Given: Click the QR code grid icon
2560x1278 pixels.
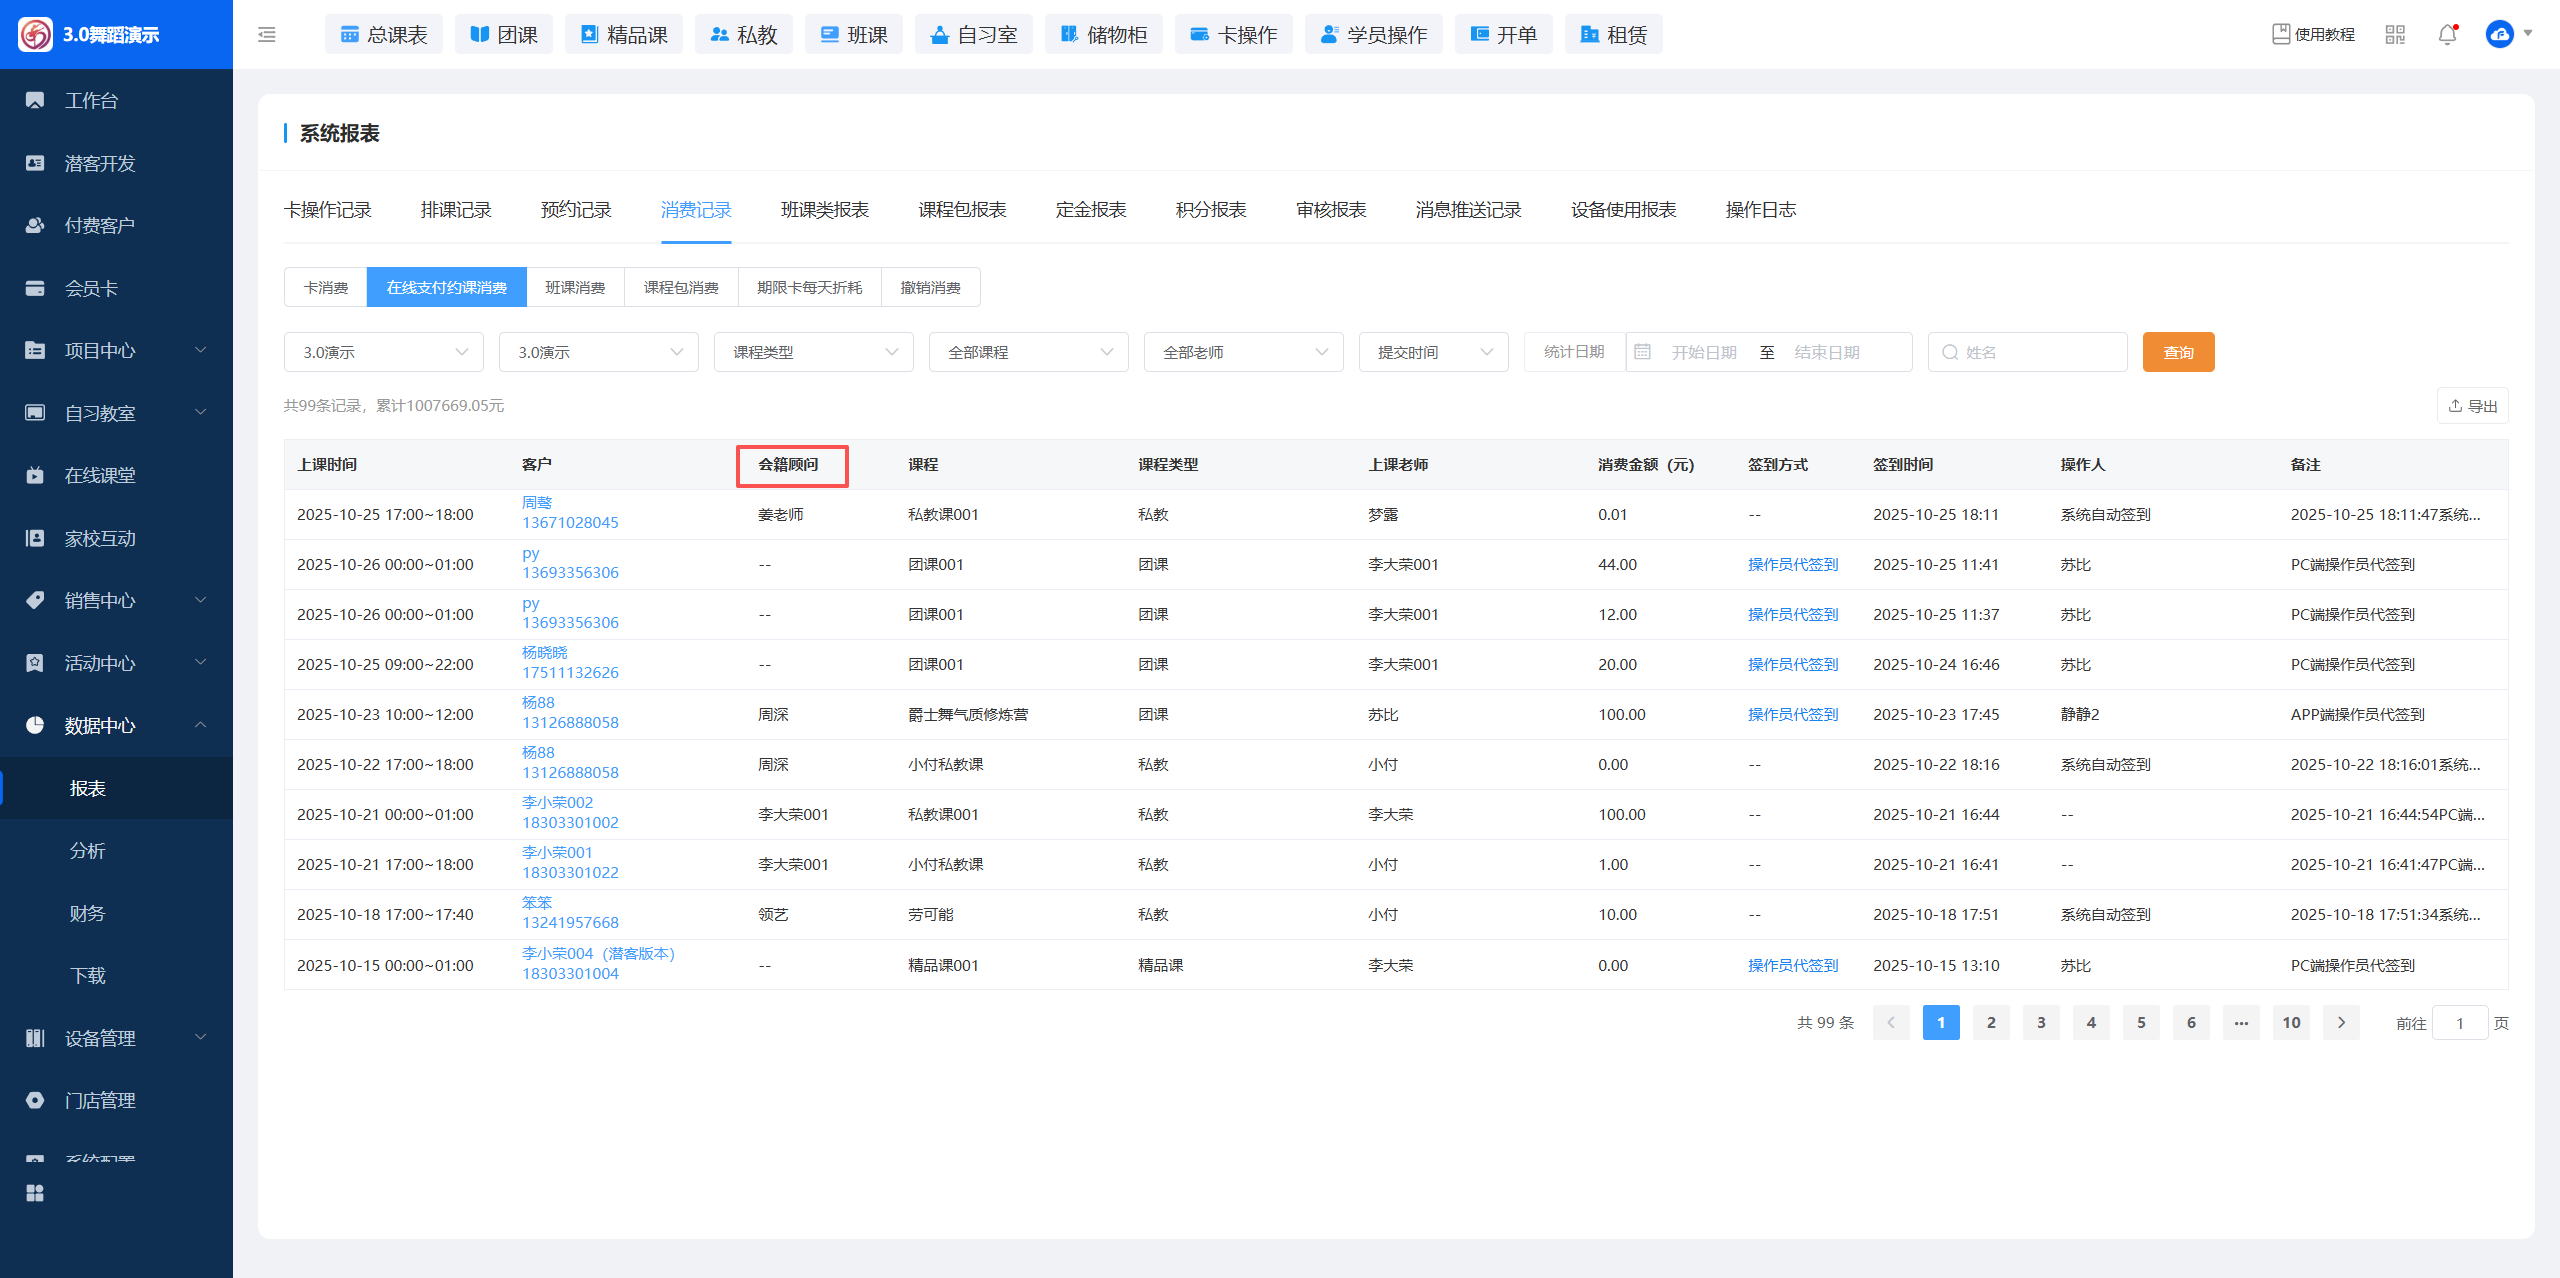Looking at the screenshot, I should pyautogui.click(x=2395, y=35).
